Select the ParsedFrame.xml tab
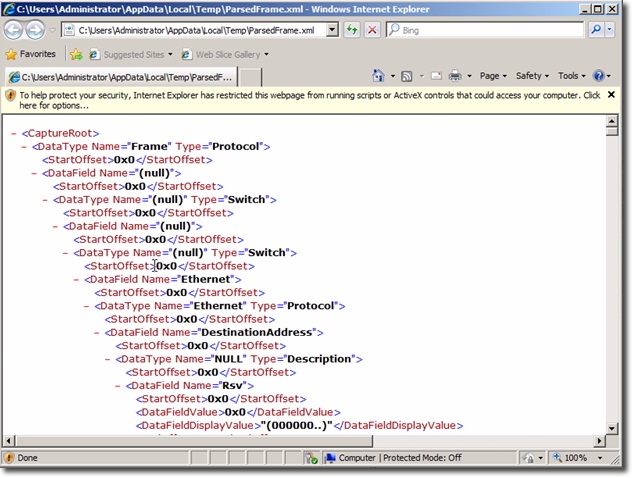 [120, 77]
